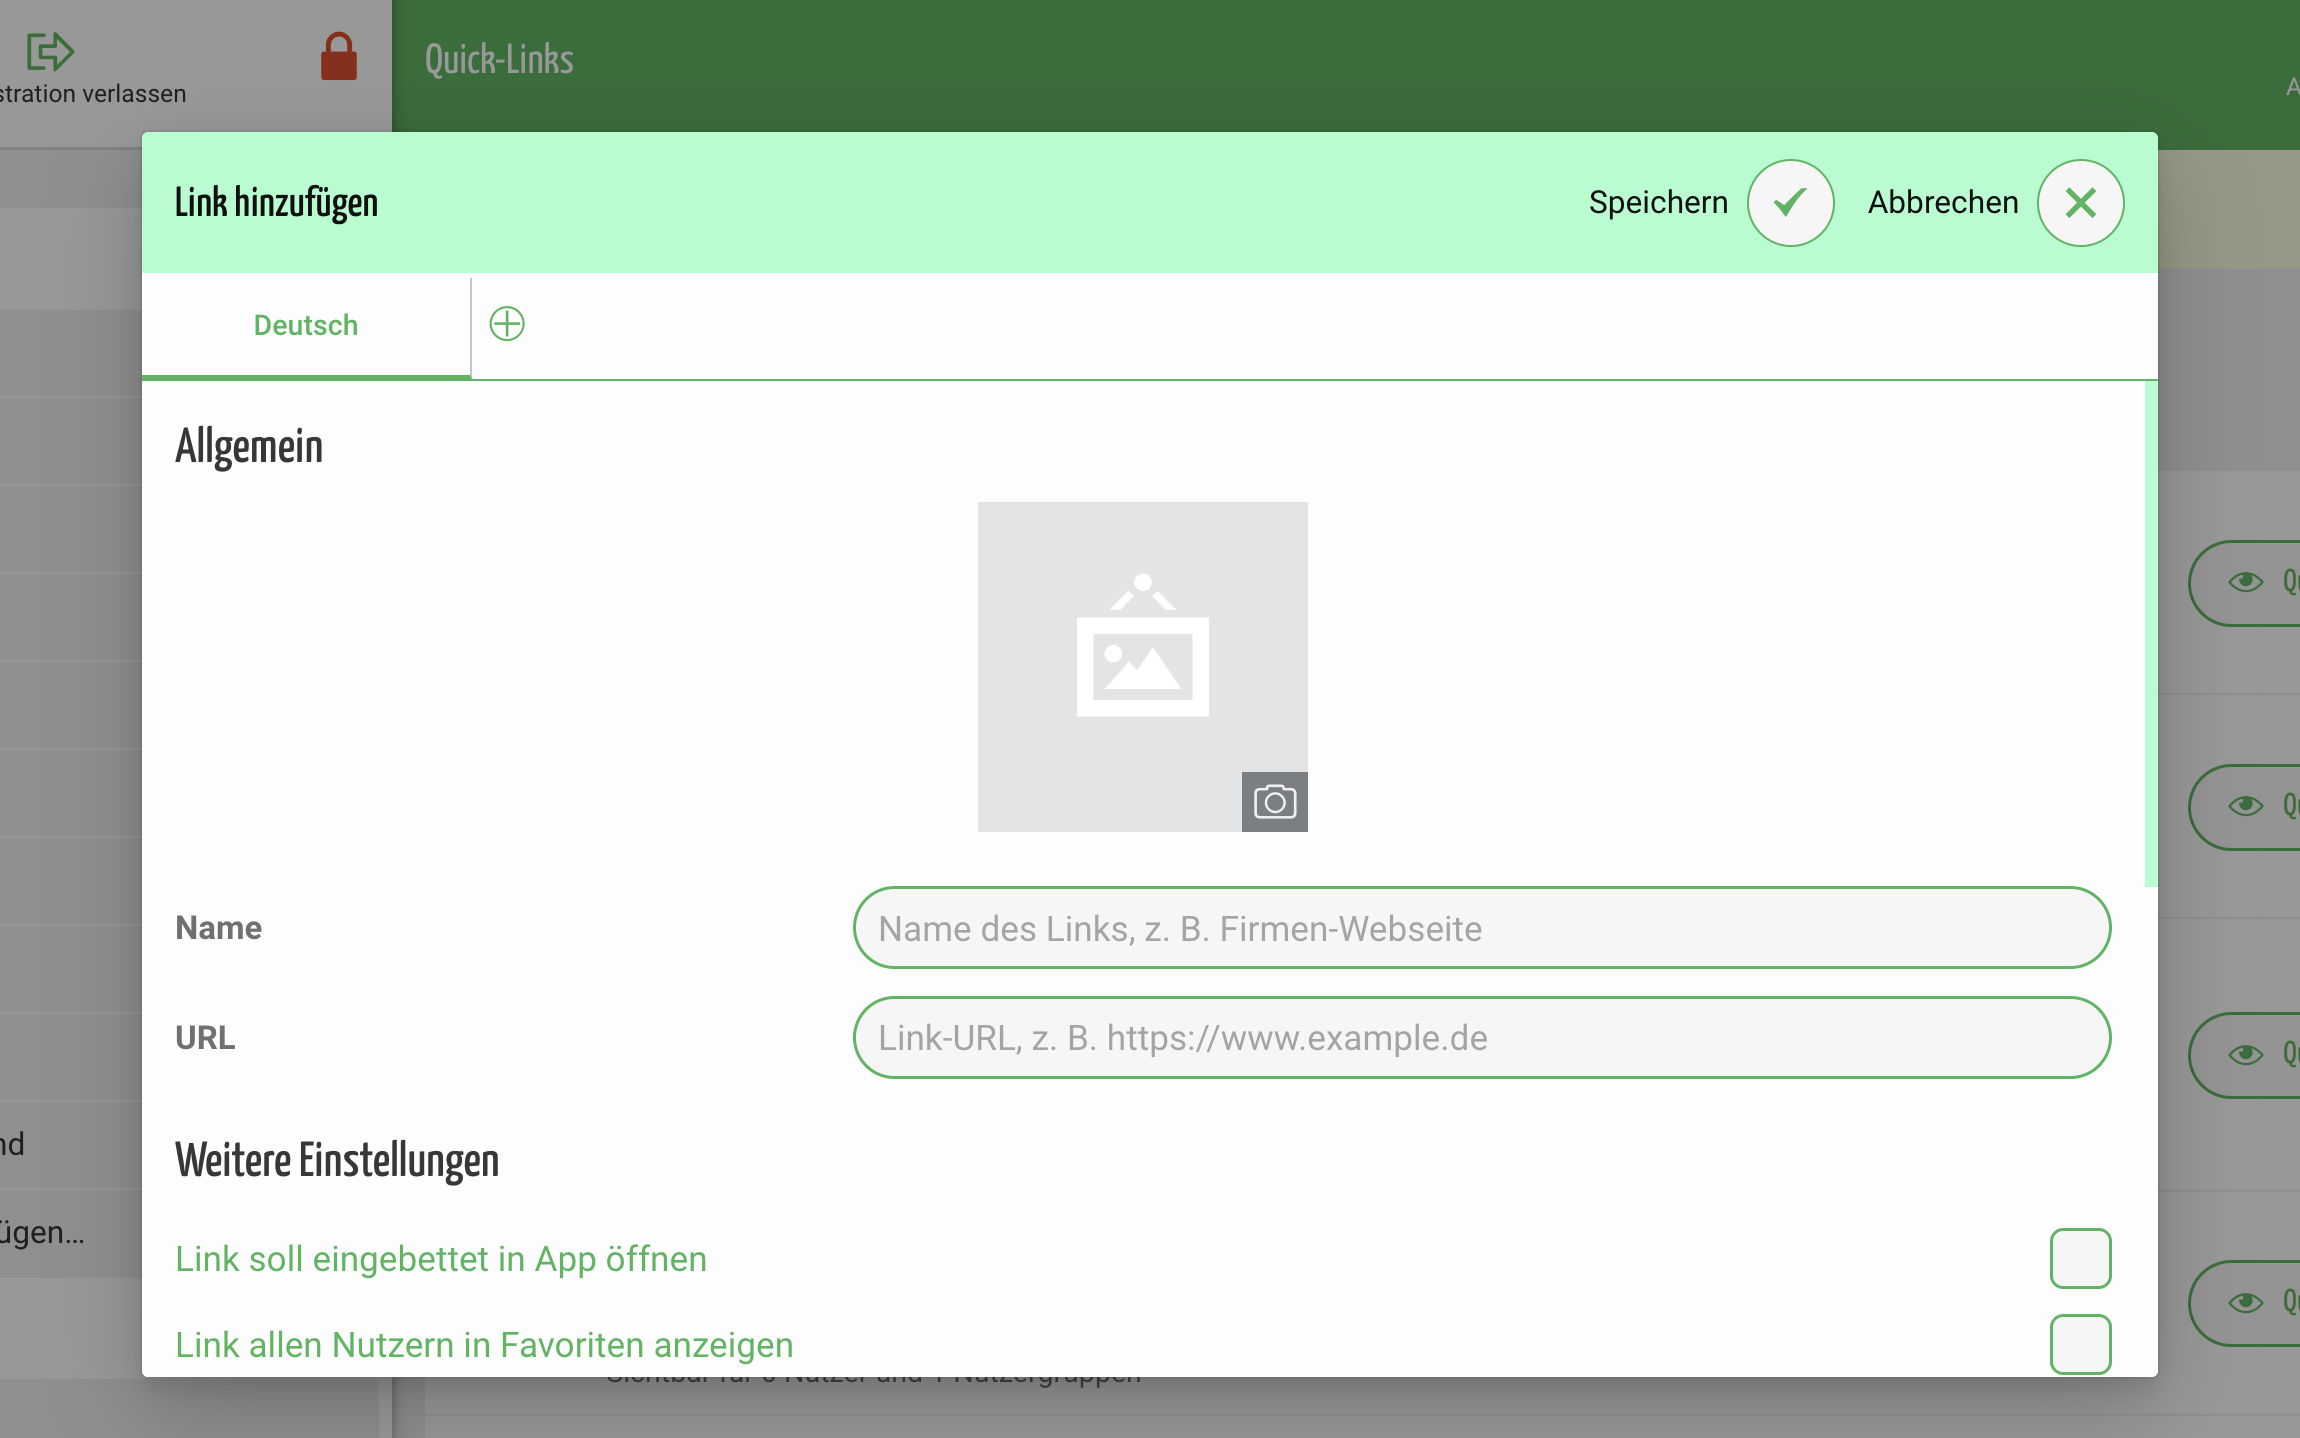Click the 'Abbrechen' text label
The height and width of the screenshot is (1438, 2300).
1943,203
